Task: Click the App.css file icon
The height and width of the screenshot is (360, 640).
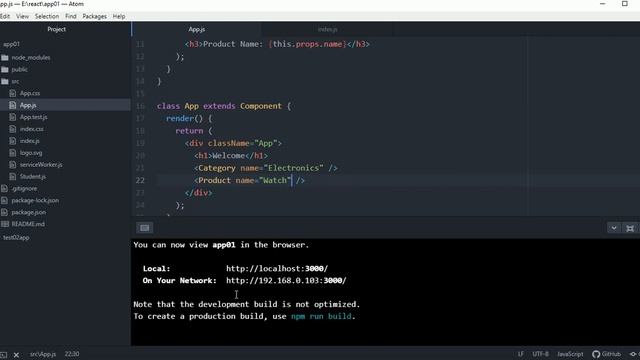Action: point(13,93)
